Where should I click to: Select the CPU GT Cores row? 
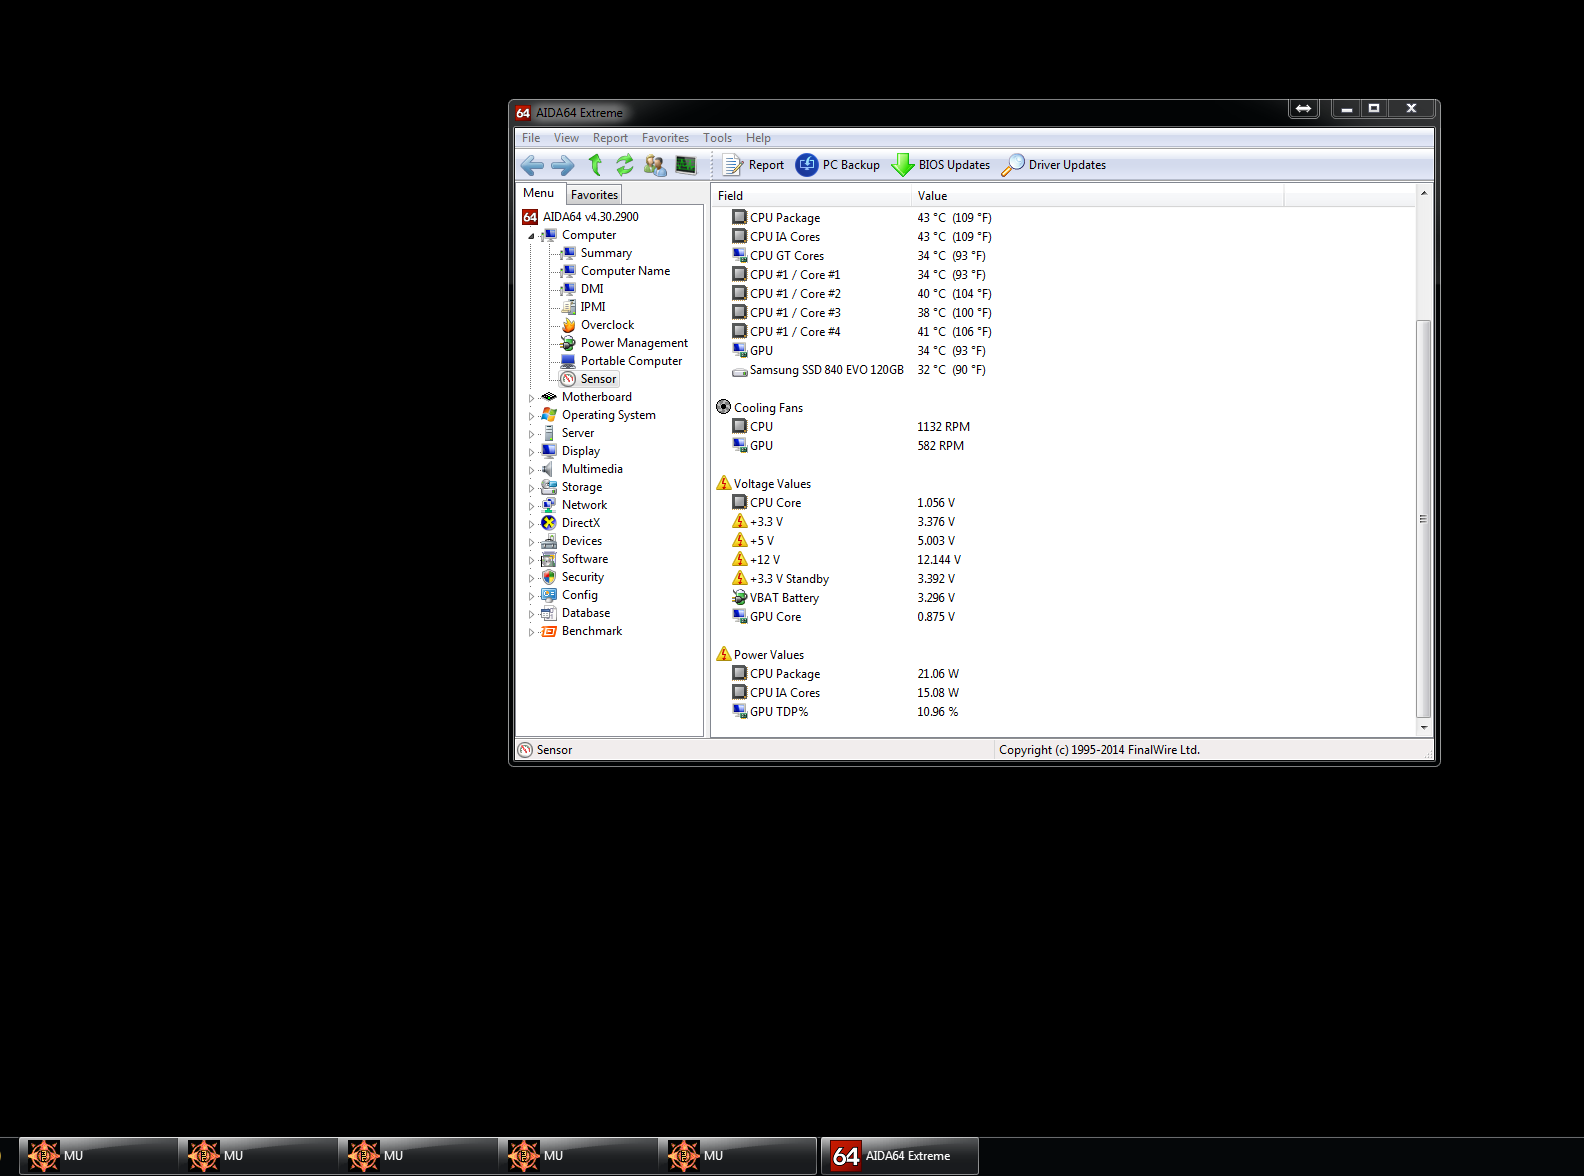pos(1062,256)
